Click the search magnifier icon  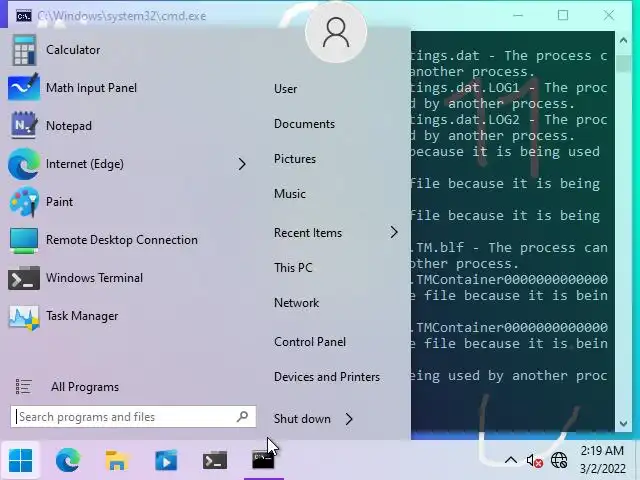pyautogui.click(x=242, y=416)
